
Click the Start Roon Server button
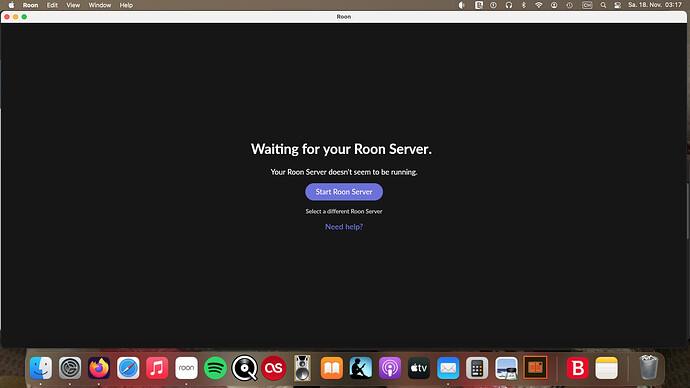click(344, 192)
